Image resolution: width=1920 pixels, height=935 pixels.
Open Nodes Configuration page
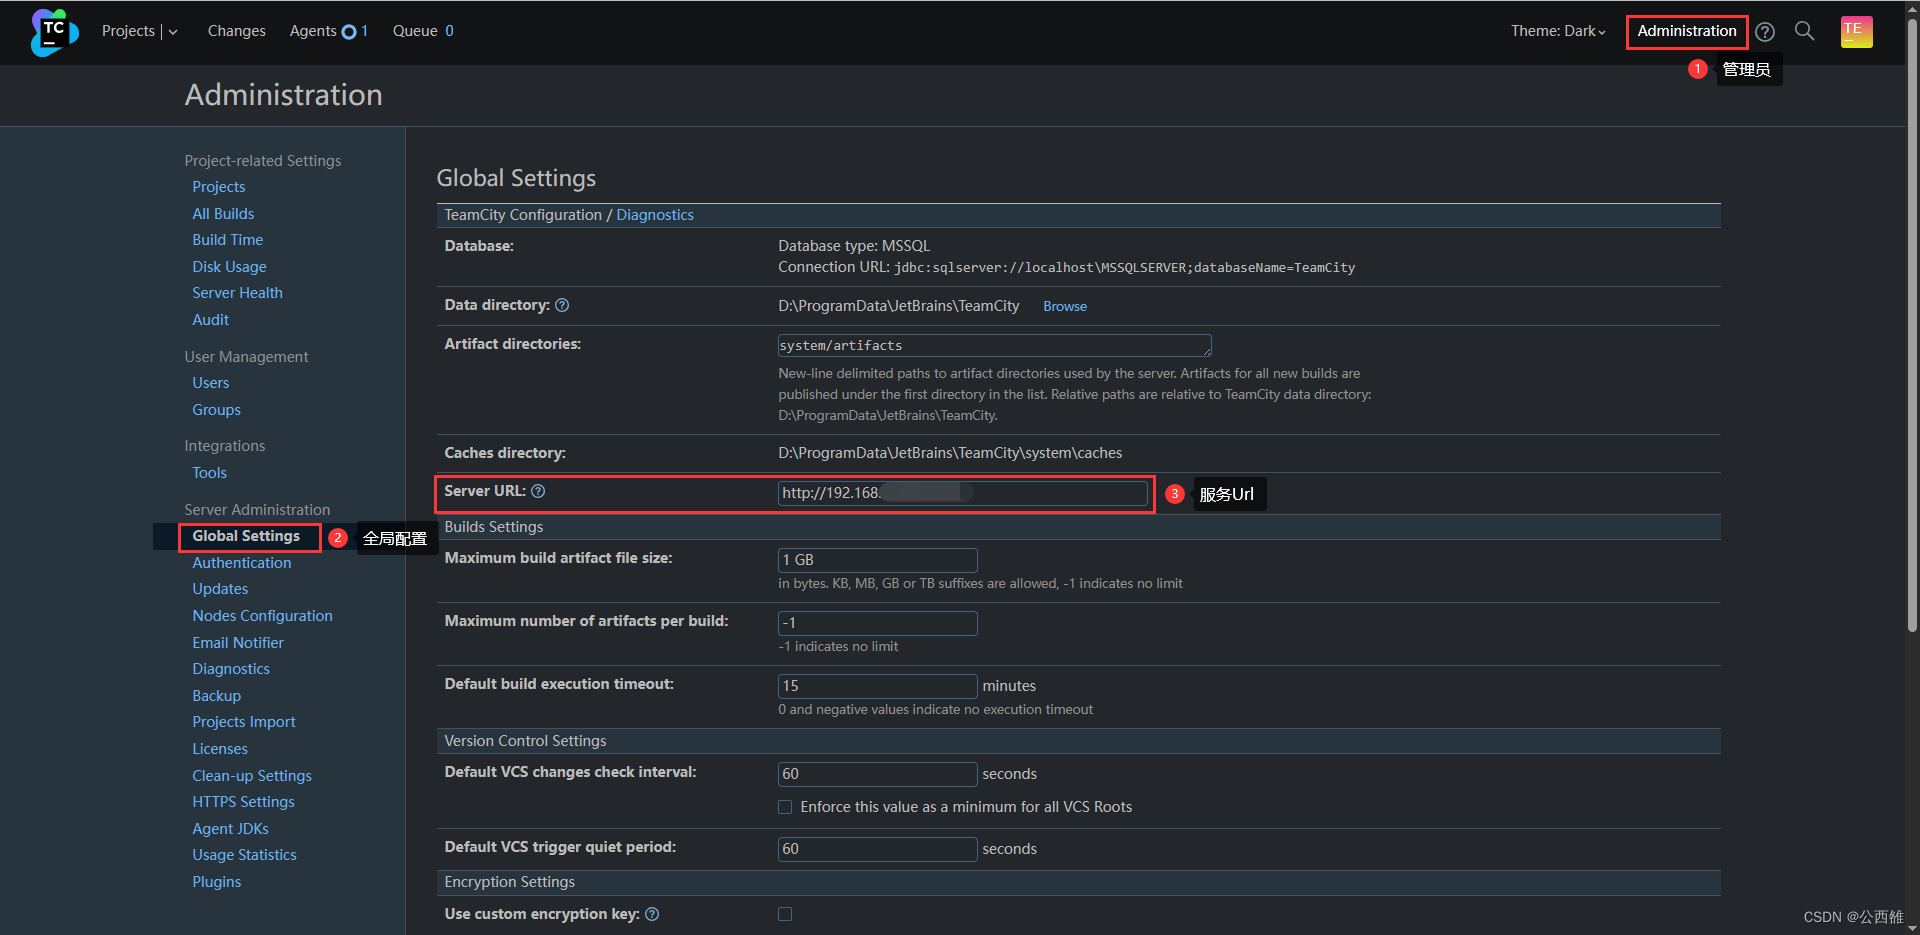[262, 616]
